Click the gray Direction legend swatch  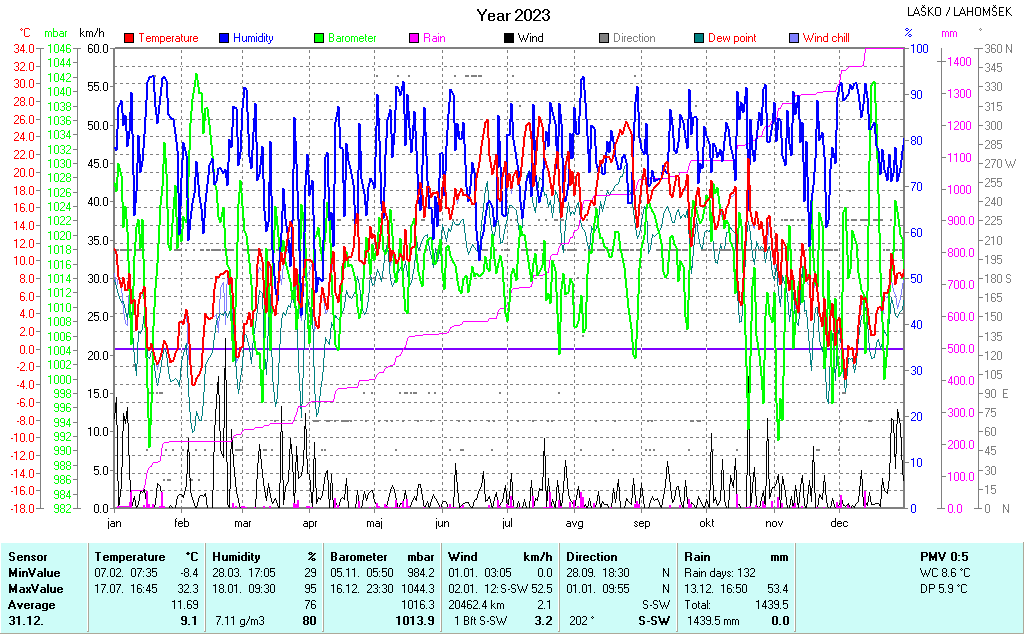604,38
